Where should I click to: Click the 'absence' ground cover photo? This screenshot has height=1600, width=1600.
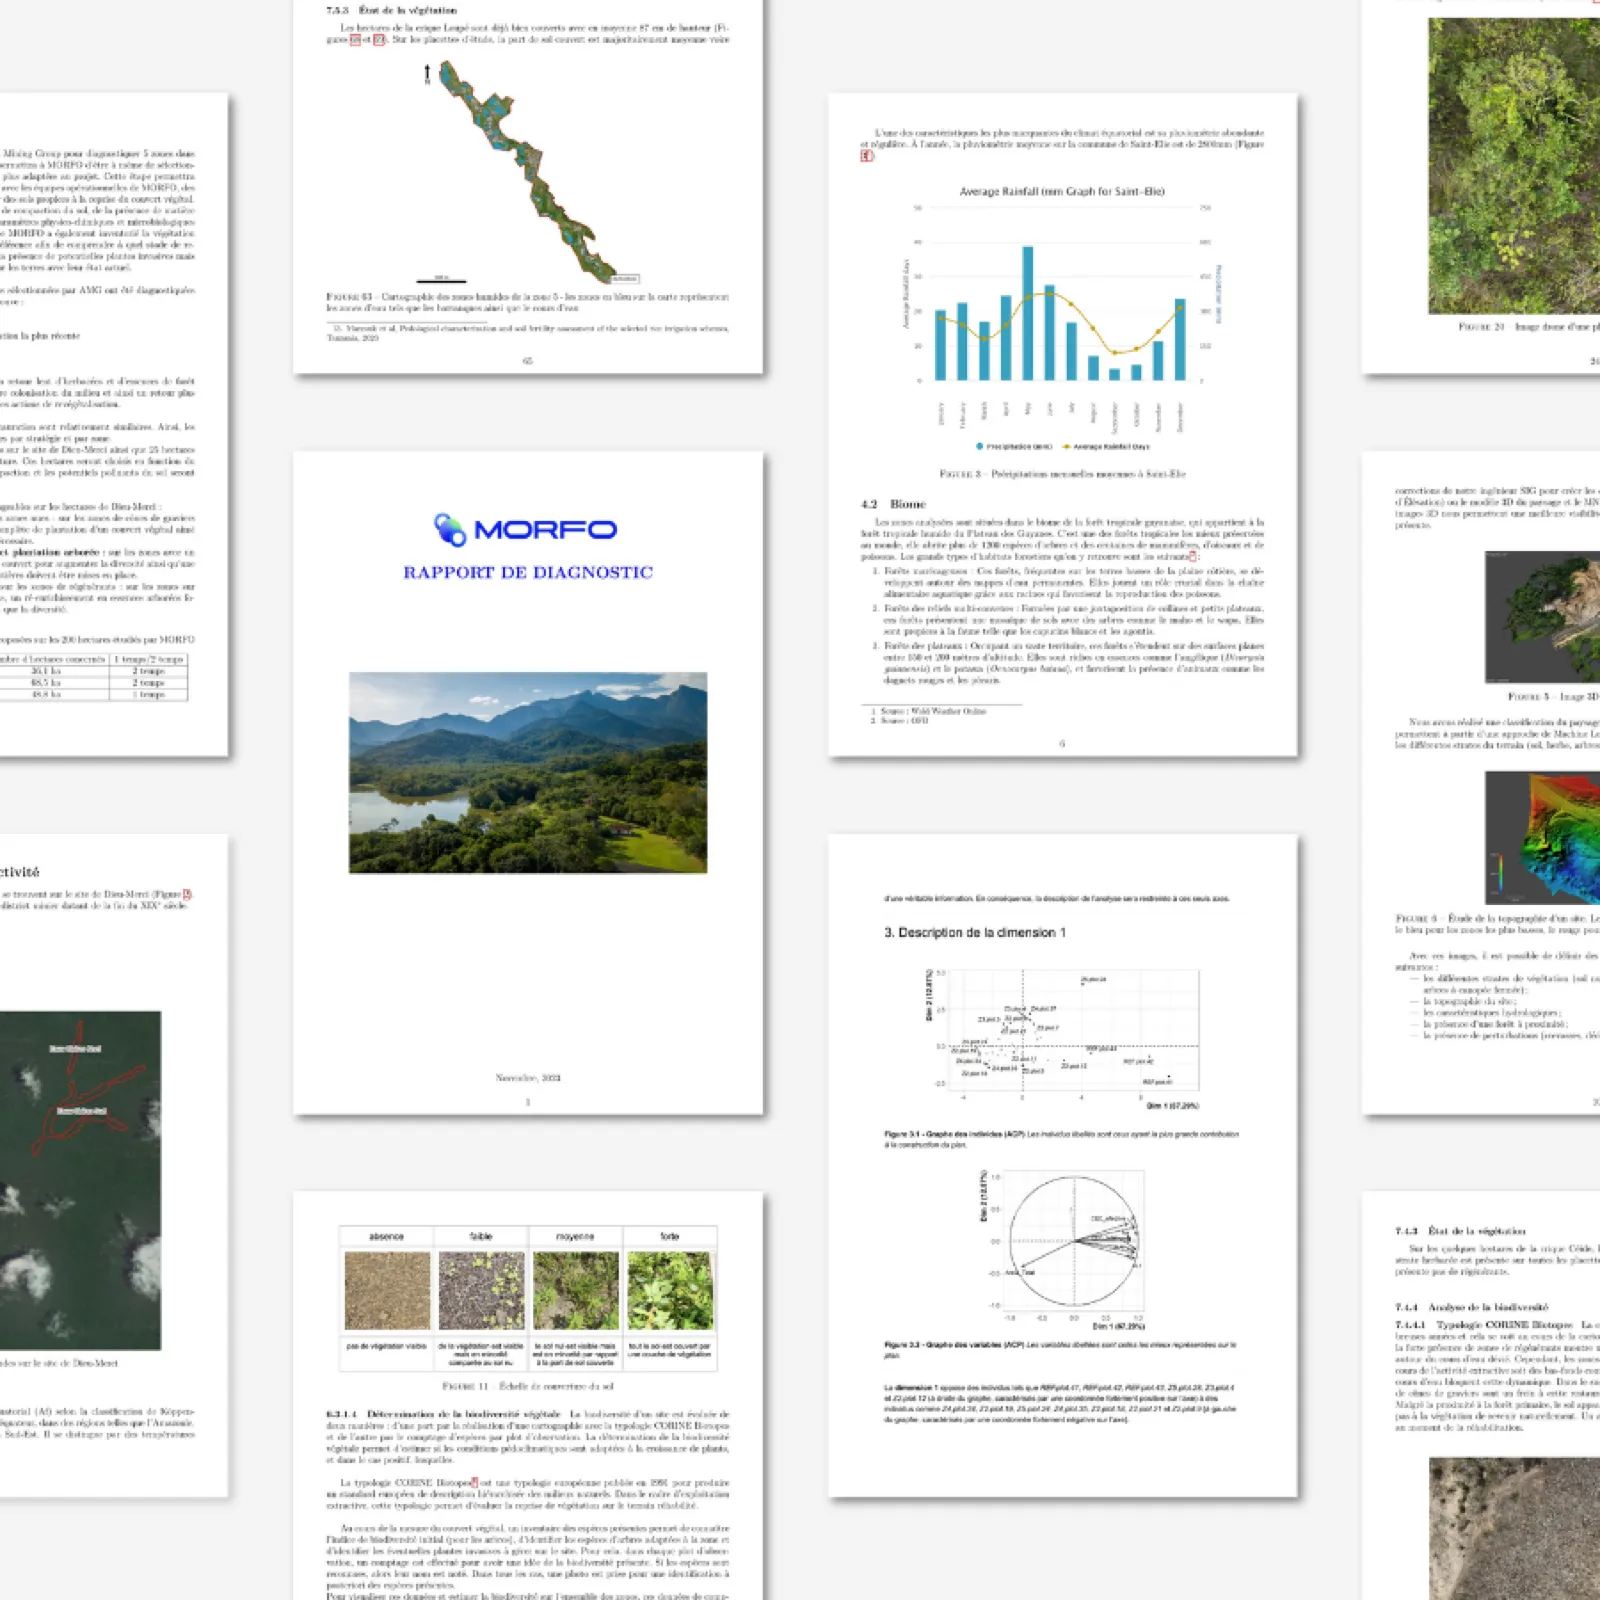pyautogui.click(x=387, y=1291)
